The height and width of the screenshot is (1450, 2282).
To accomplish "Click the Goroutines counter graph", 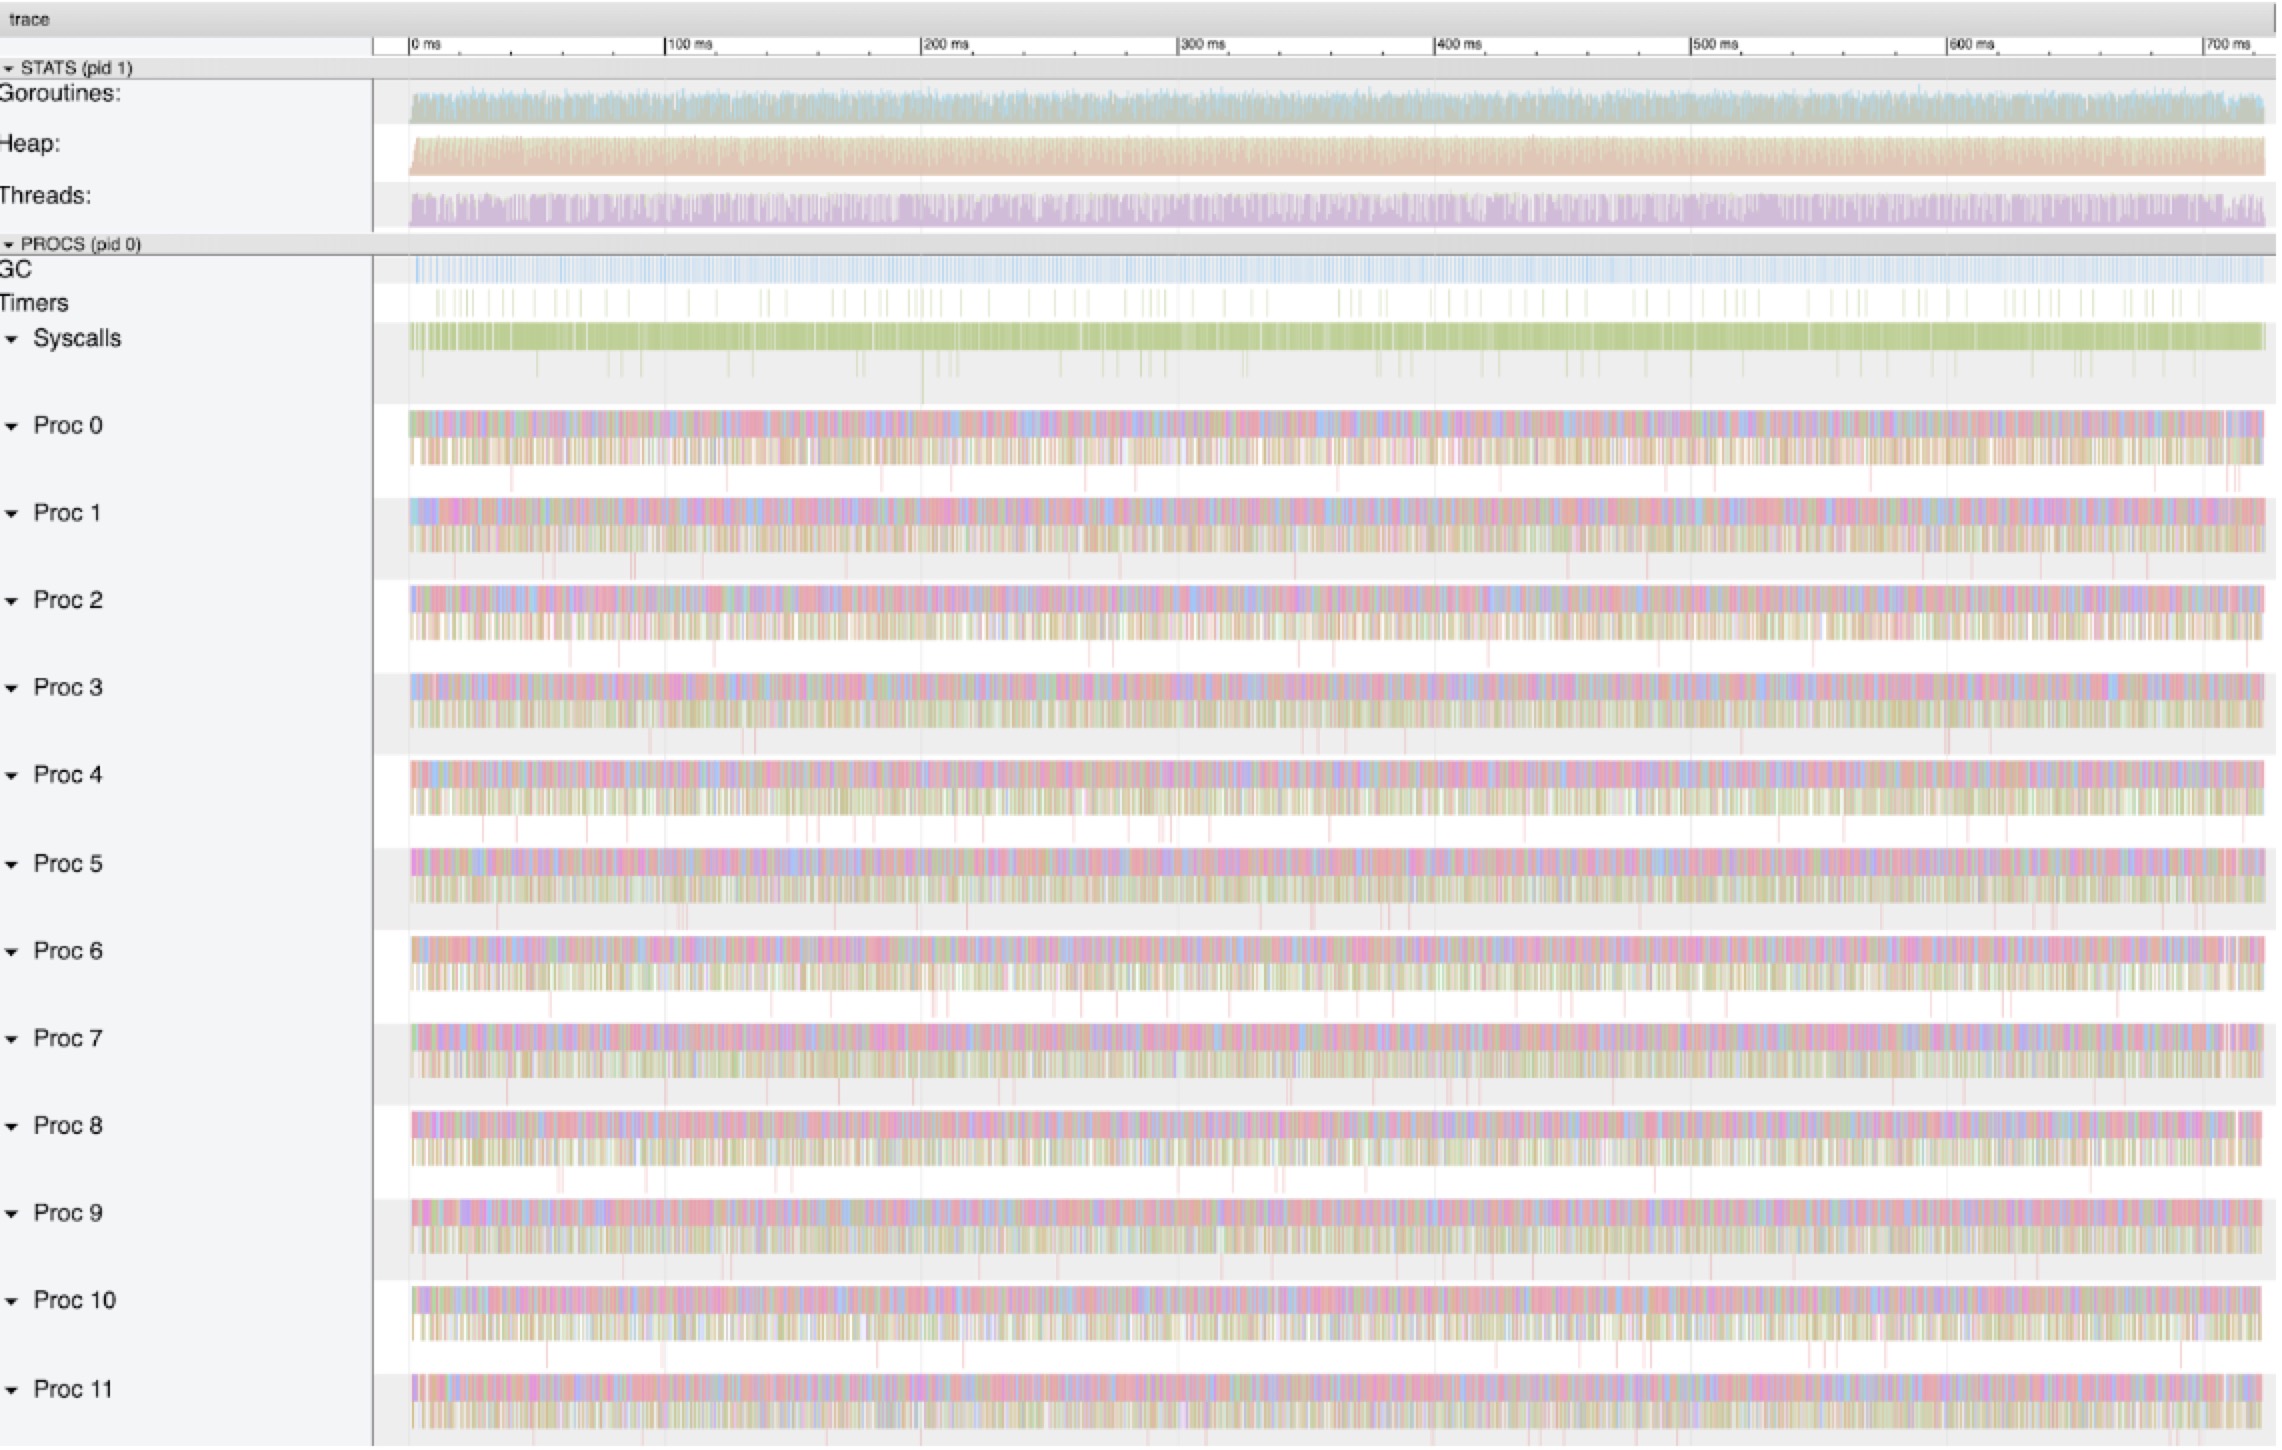I will pyautogui.click(x=1336, y=105).
